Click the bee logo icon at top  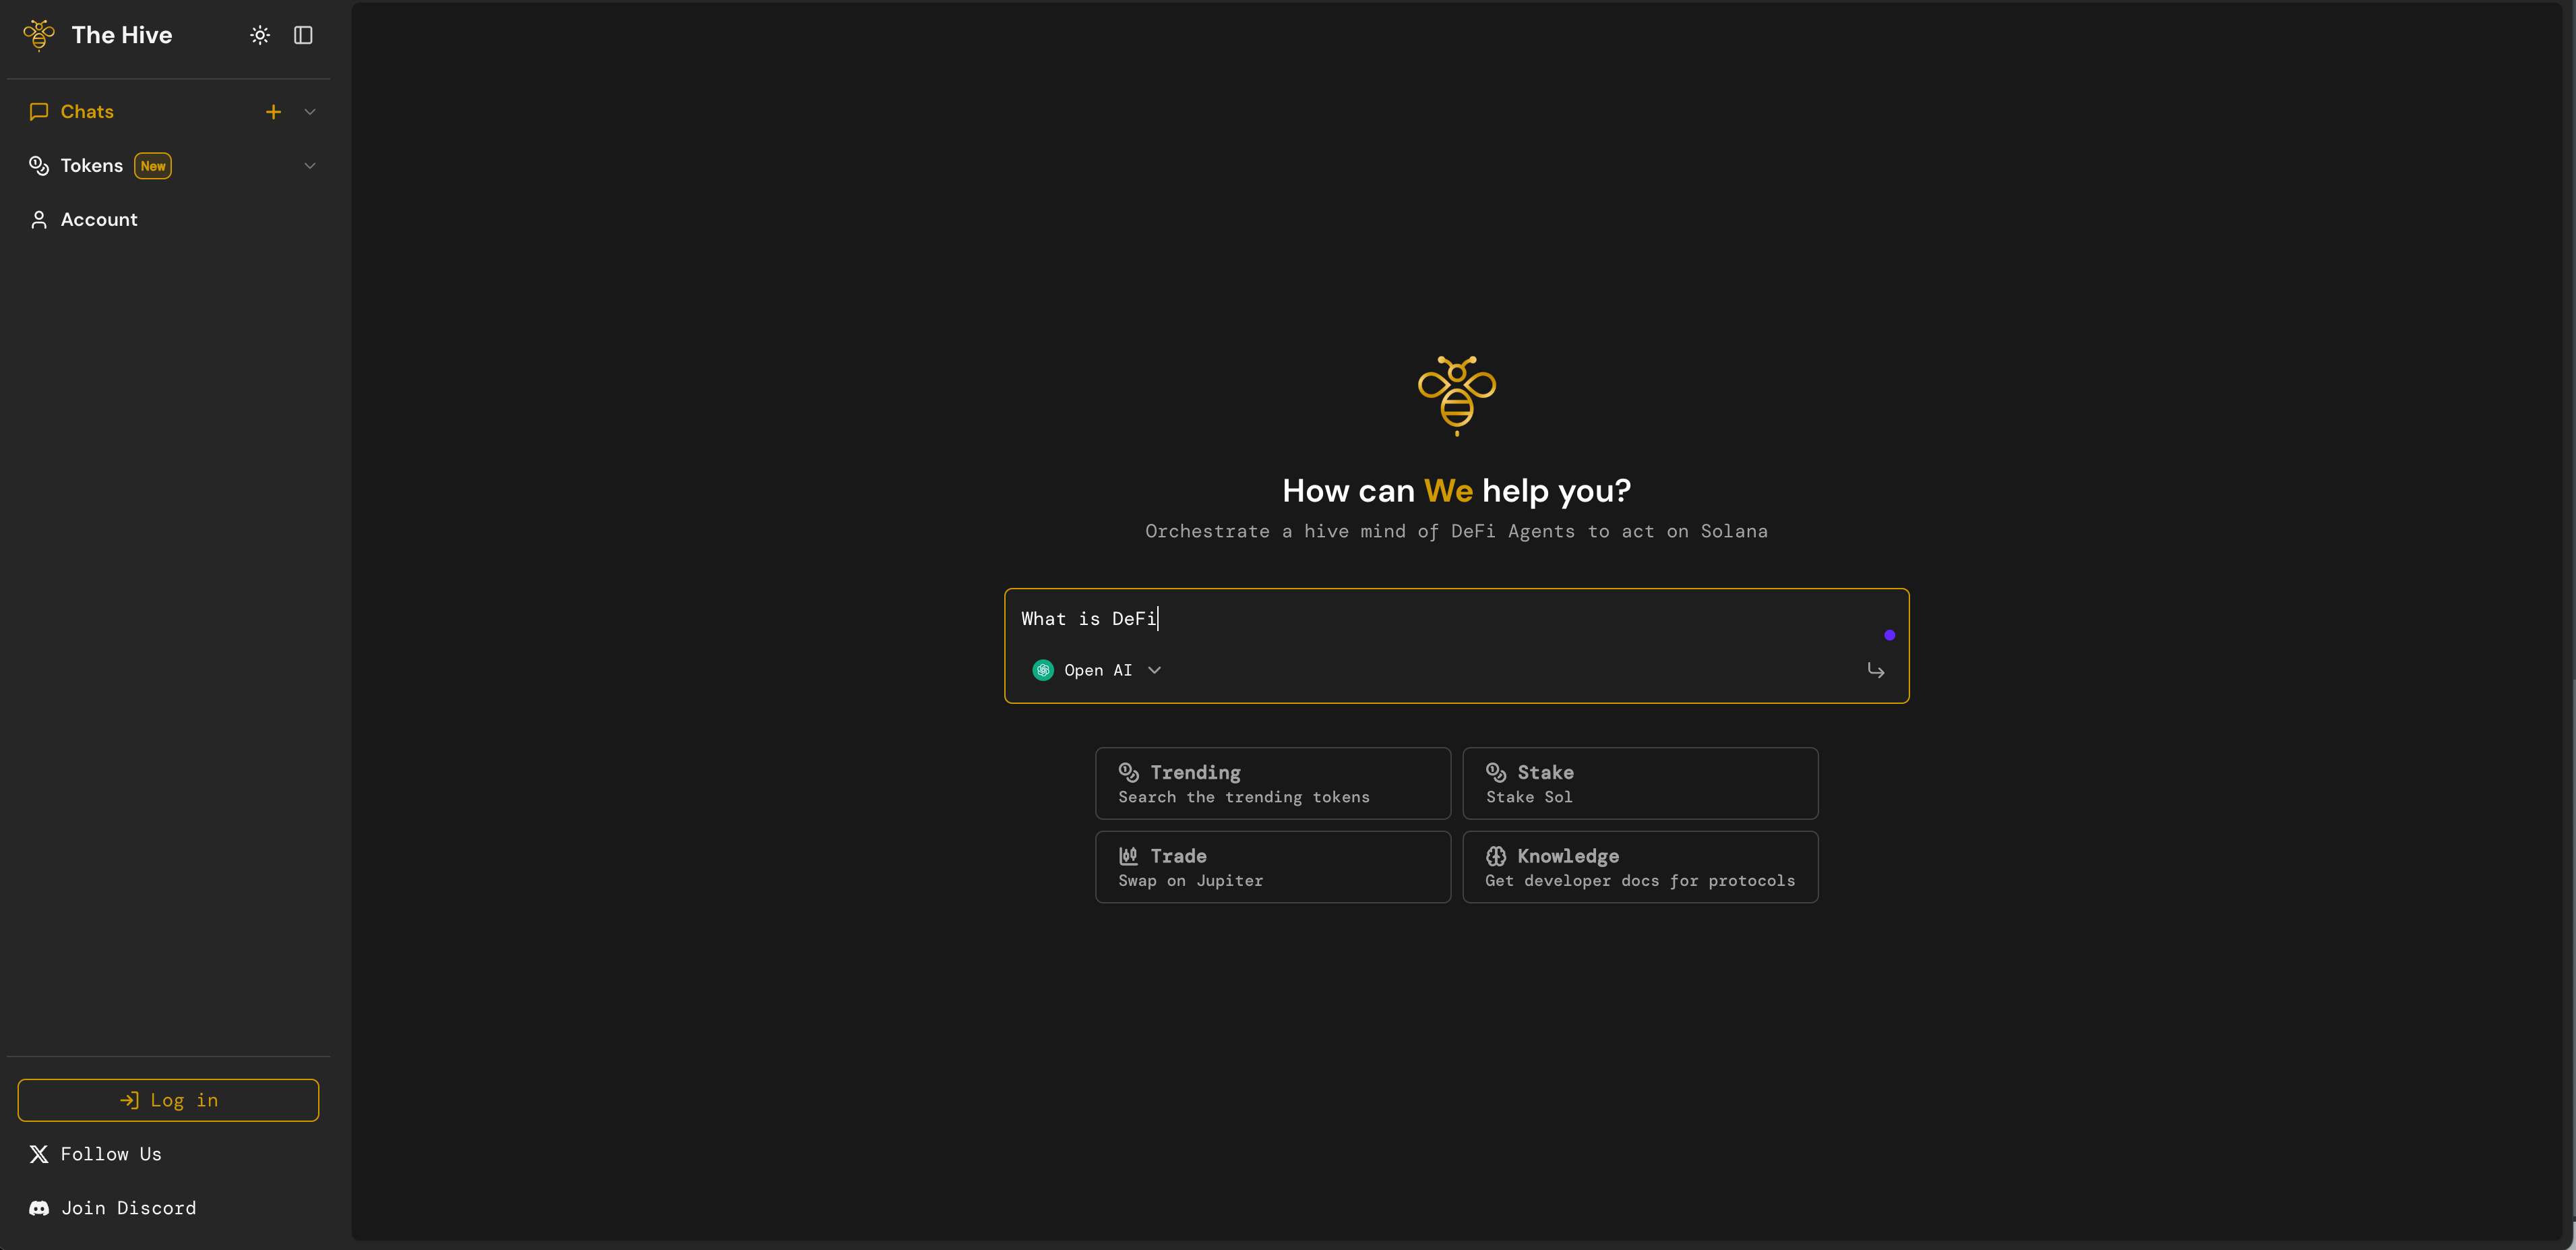click(x=39, y=34)
